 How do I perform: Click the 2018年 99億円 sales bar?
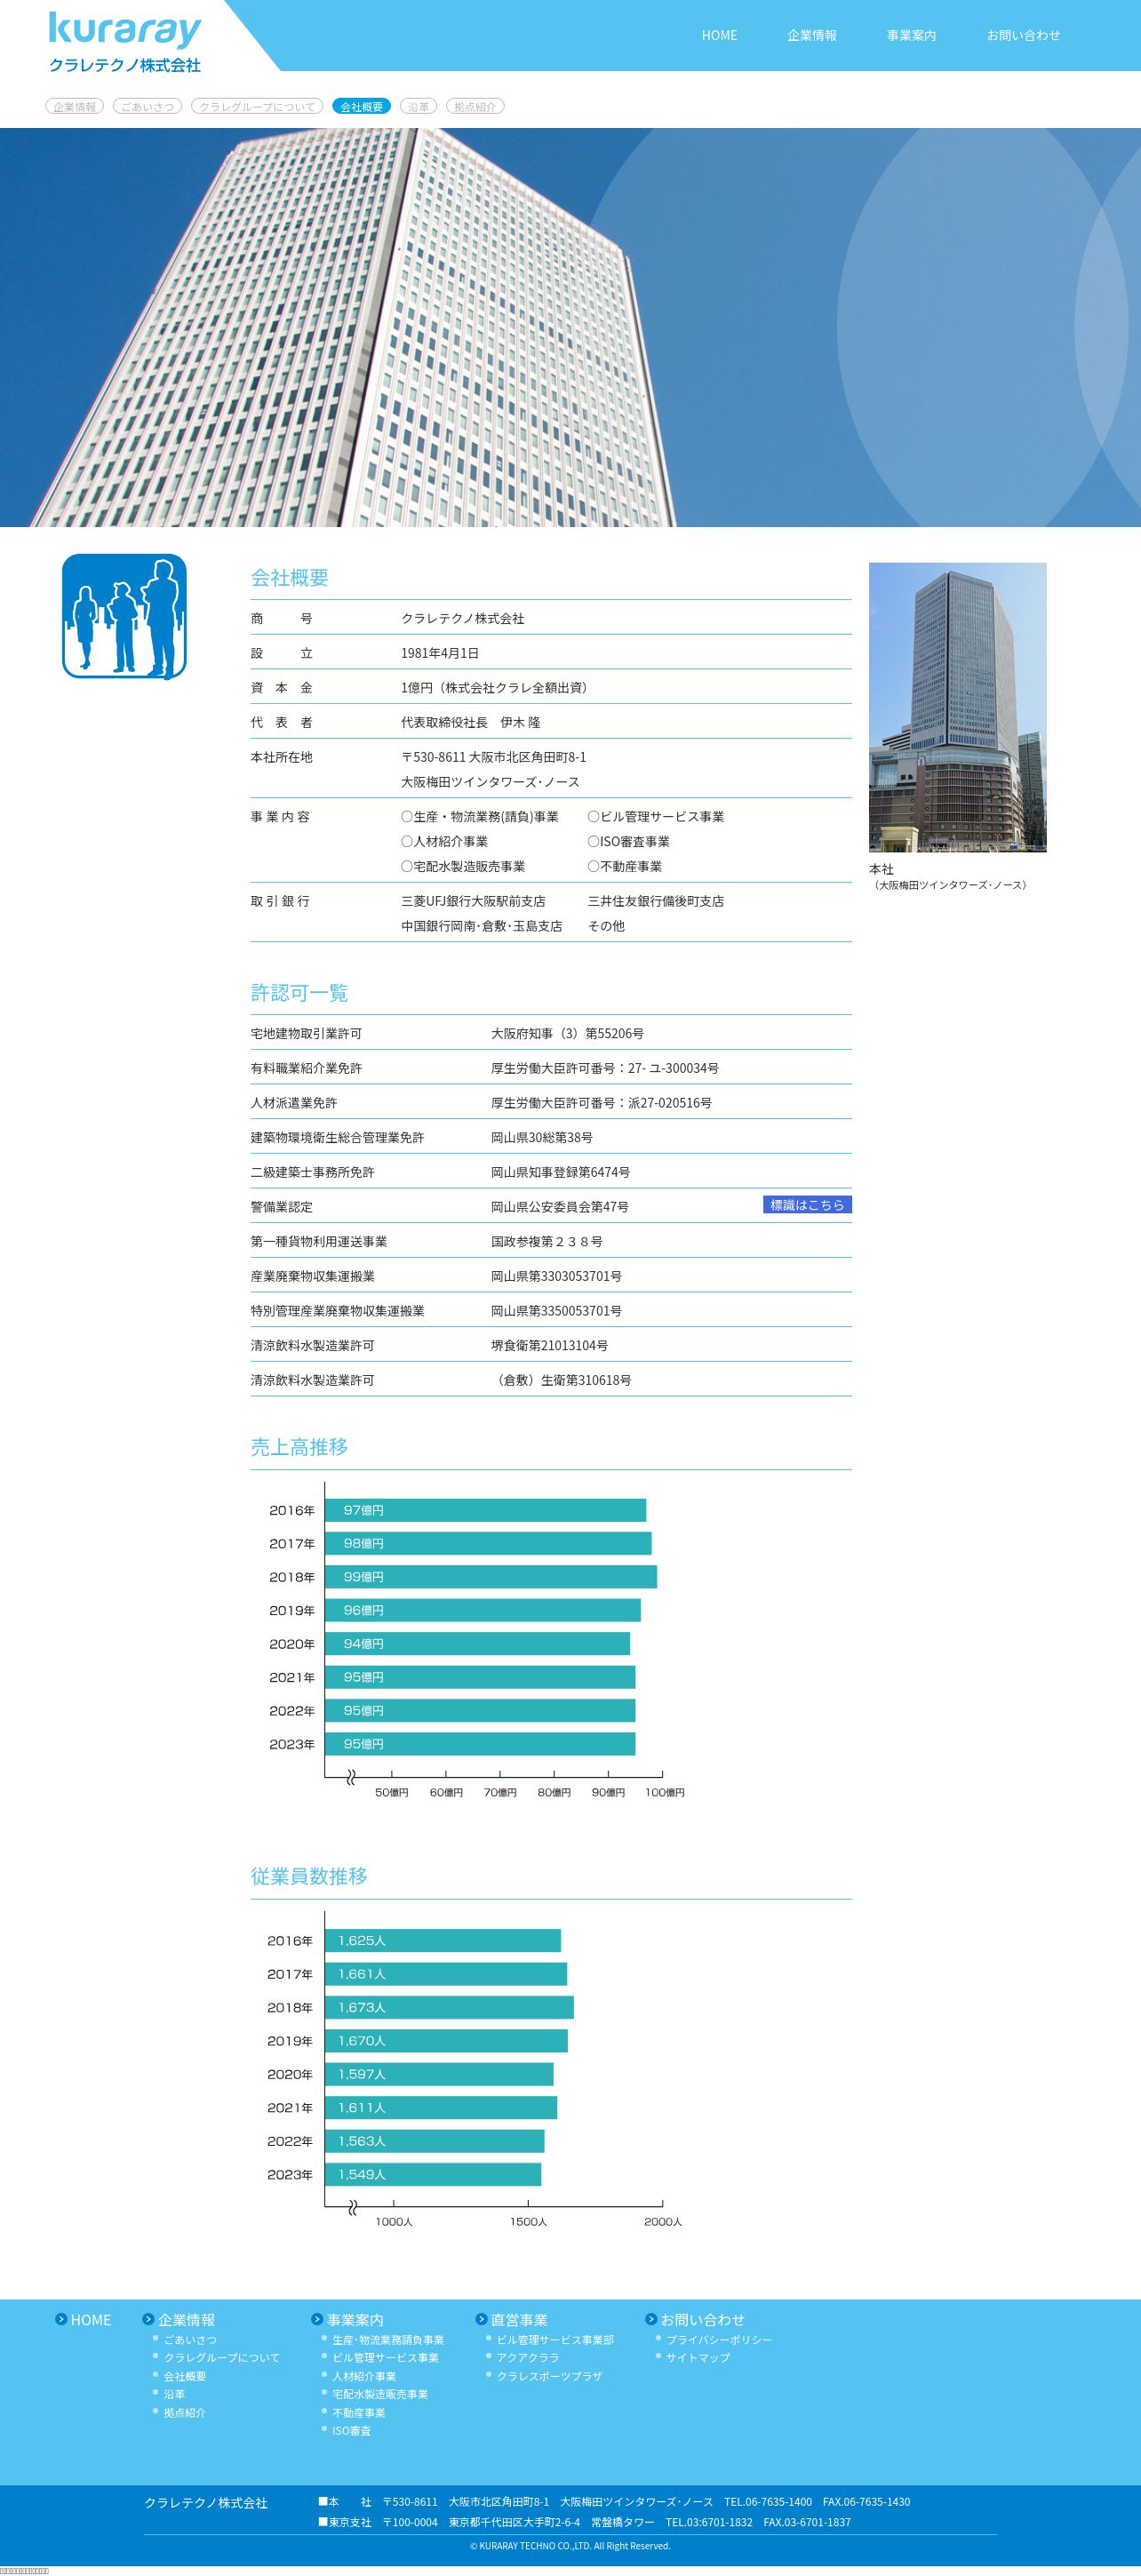click(x=491, y=1577)
